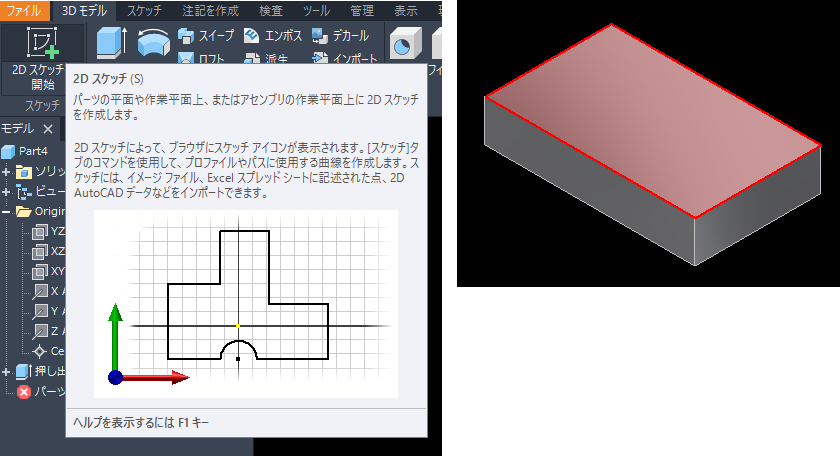Image resolution: width=840 pixels, height=456 pixels.
Task: Open the ファイル file menu
Action: coord(25,11)
